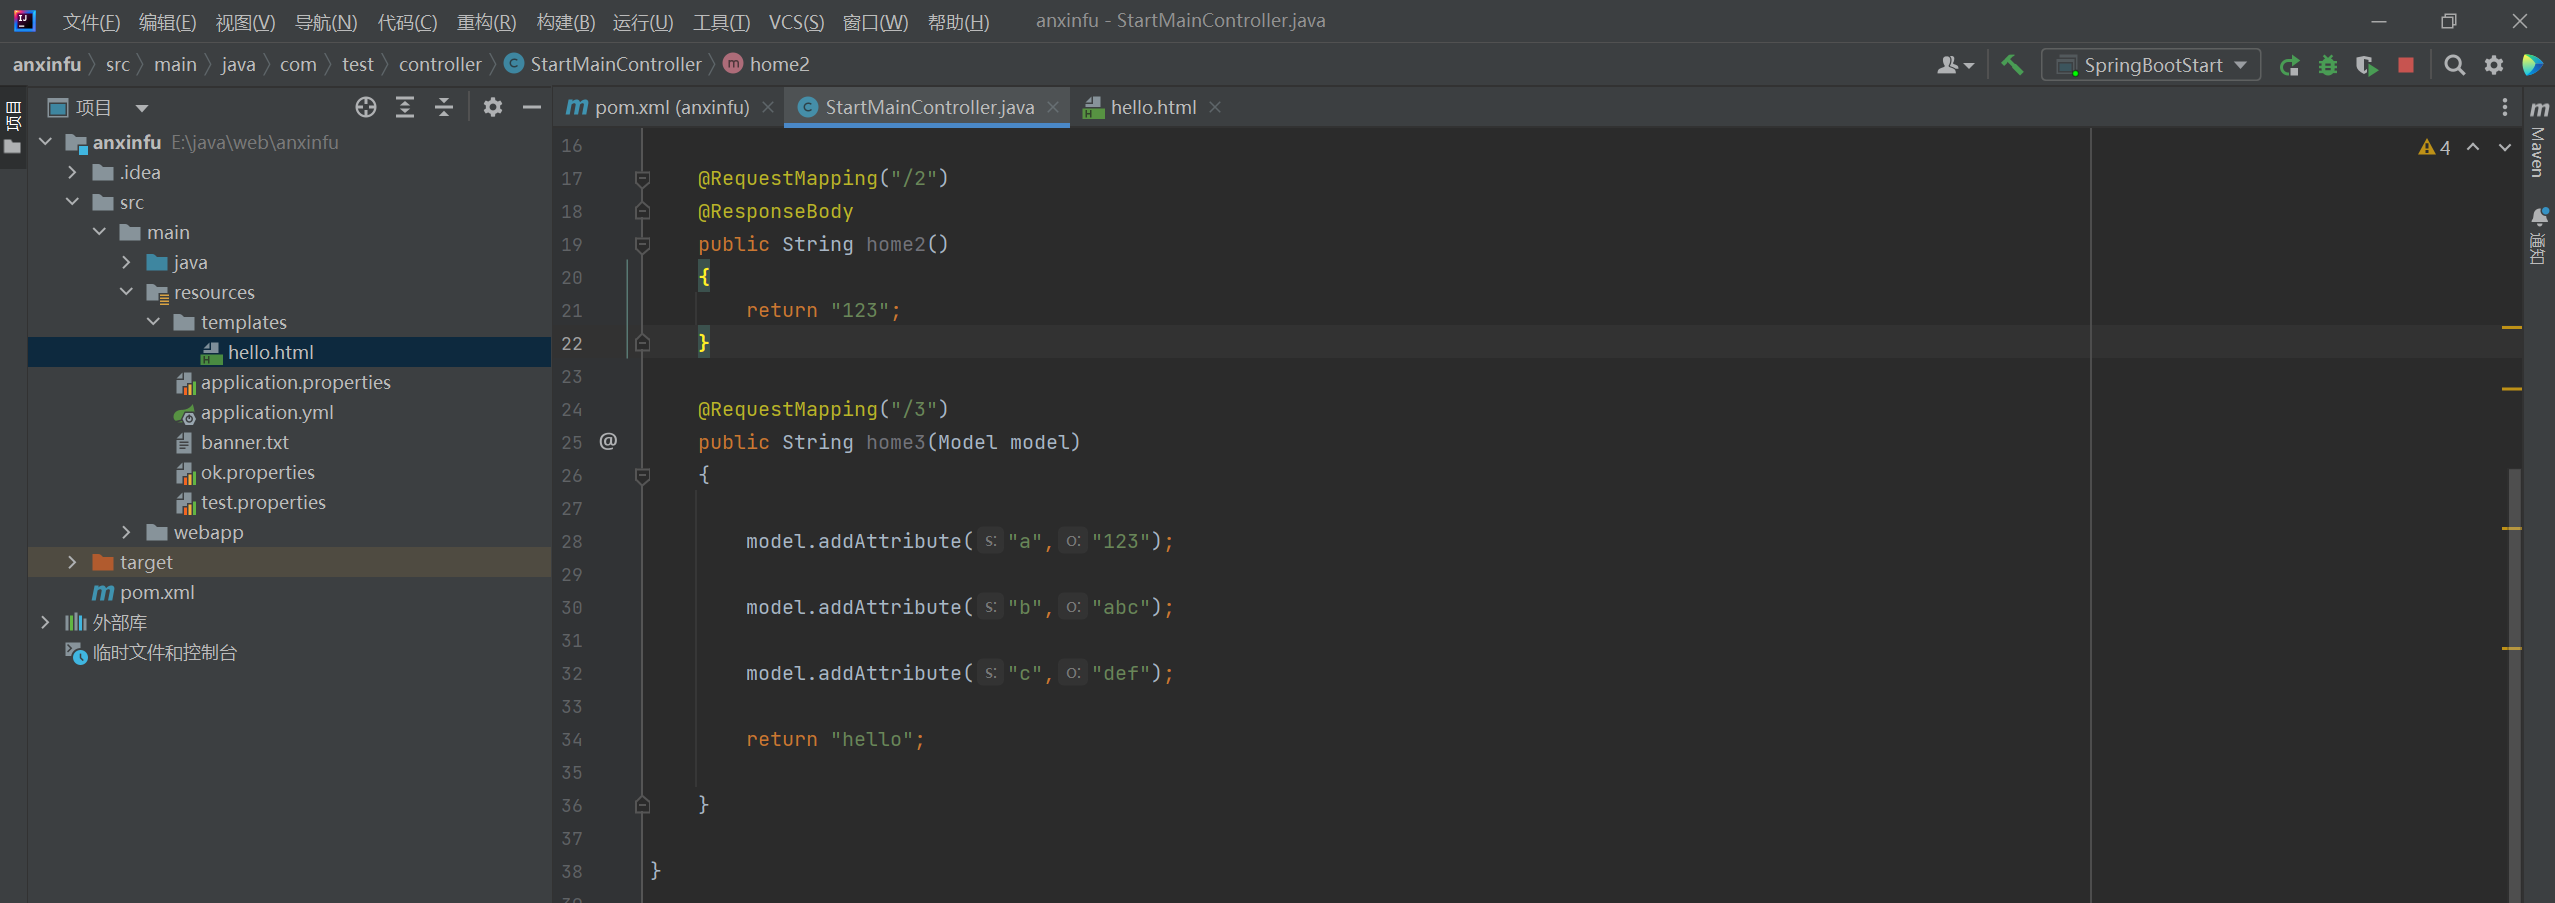Click the Build project hammer icon
The image size is (2555, 903).
pyautogui.click(x=2012, y=65)
